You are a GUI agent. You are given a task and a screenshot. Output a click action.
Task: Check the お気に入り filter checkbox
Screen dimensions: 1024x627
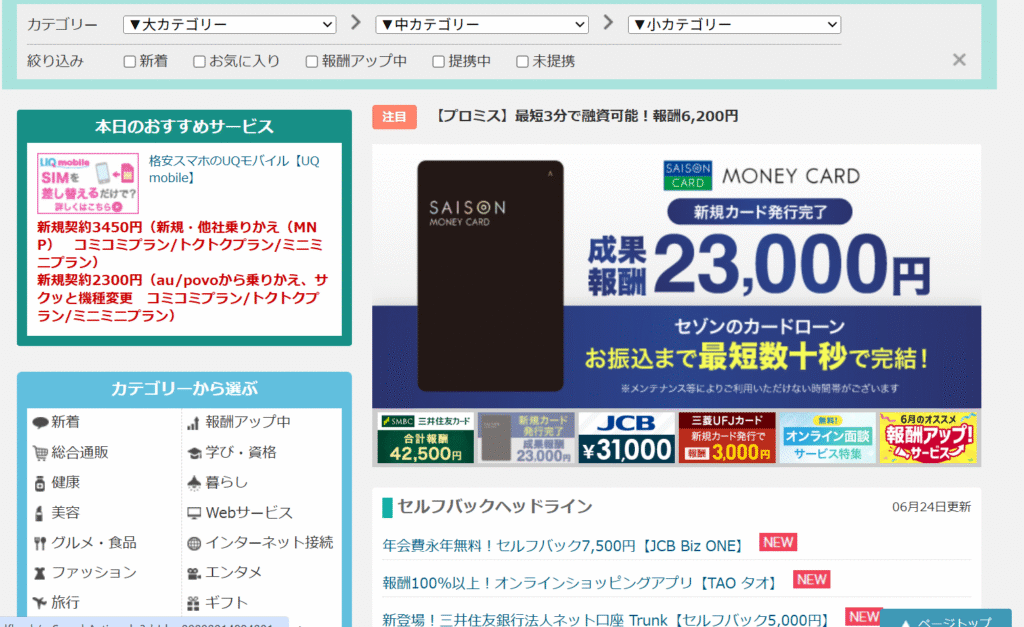(199, 61)
